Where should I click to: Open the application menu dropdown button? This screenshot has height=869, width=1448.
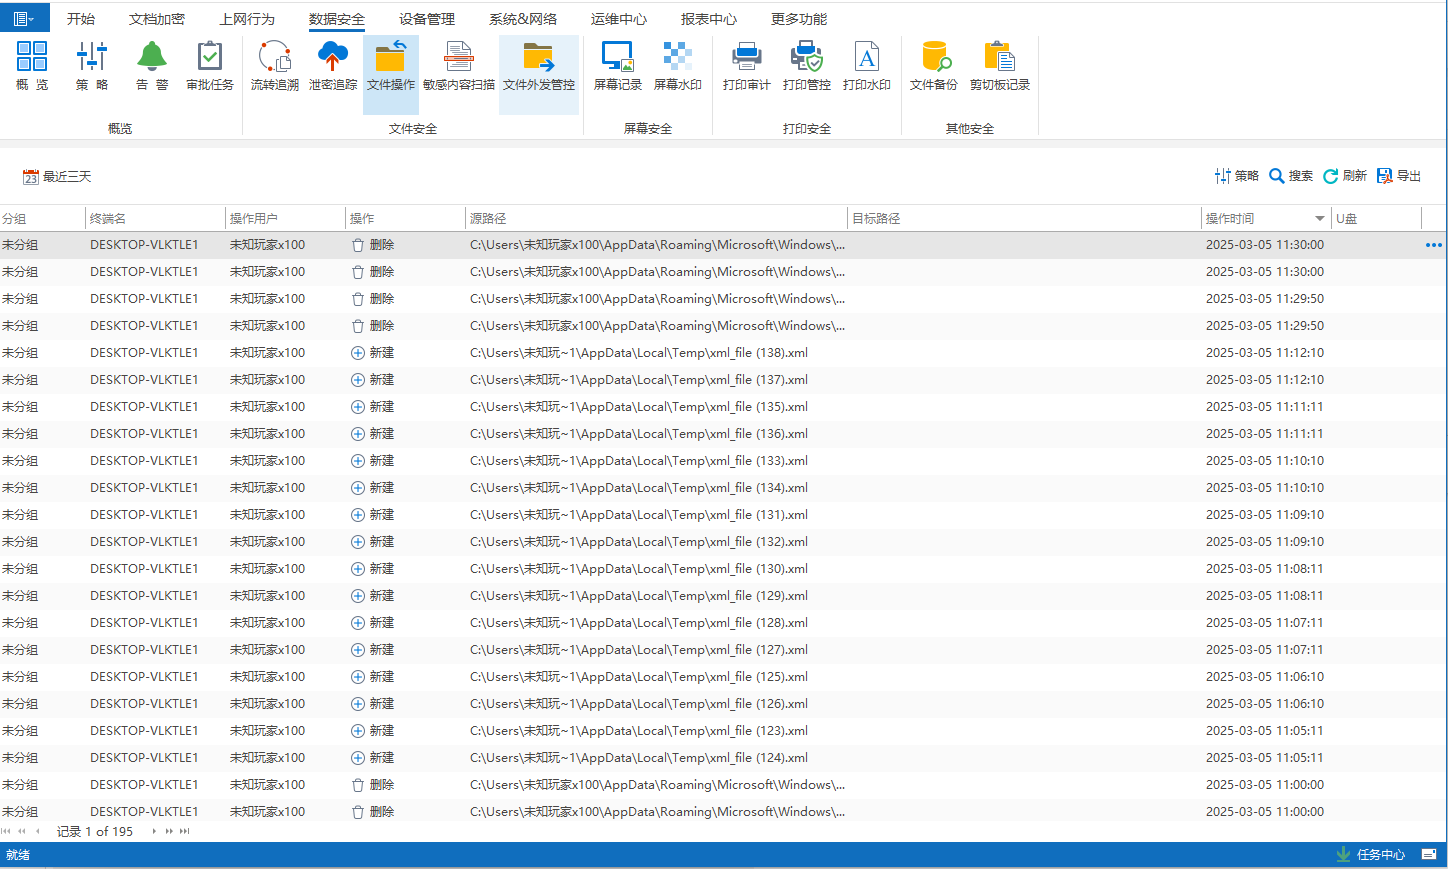24,18
